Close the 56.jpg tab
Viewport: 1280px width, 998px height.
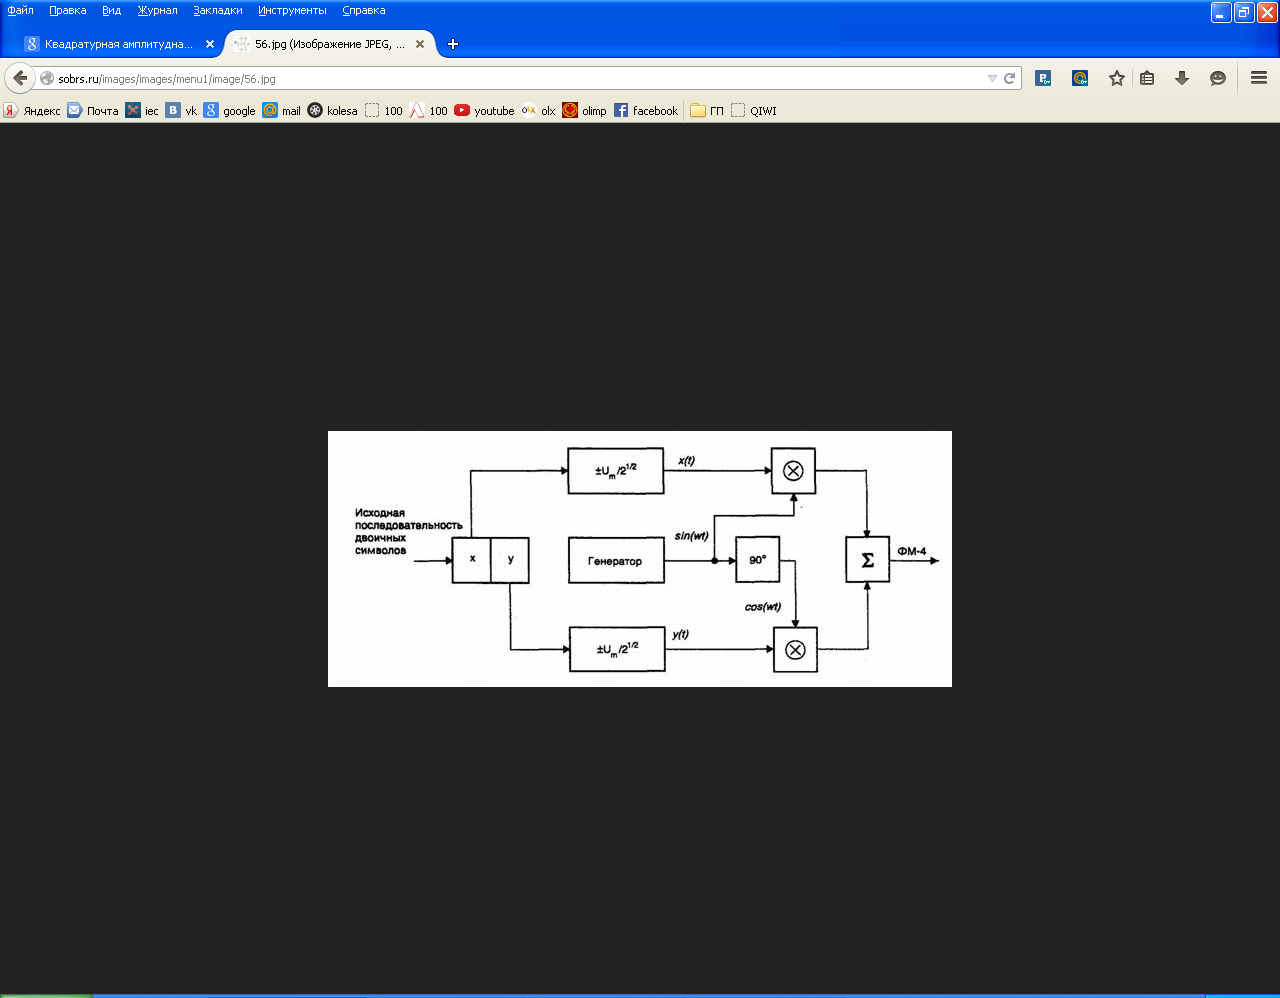click(x=420, y=44)
